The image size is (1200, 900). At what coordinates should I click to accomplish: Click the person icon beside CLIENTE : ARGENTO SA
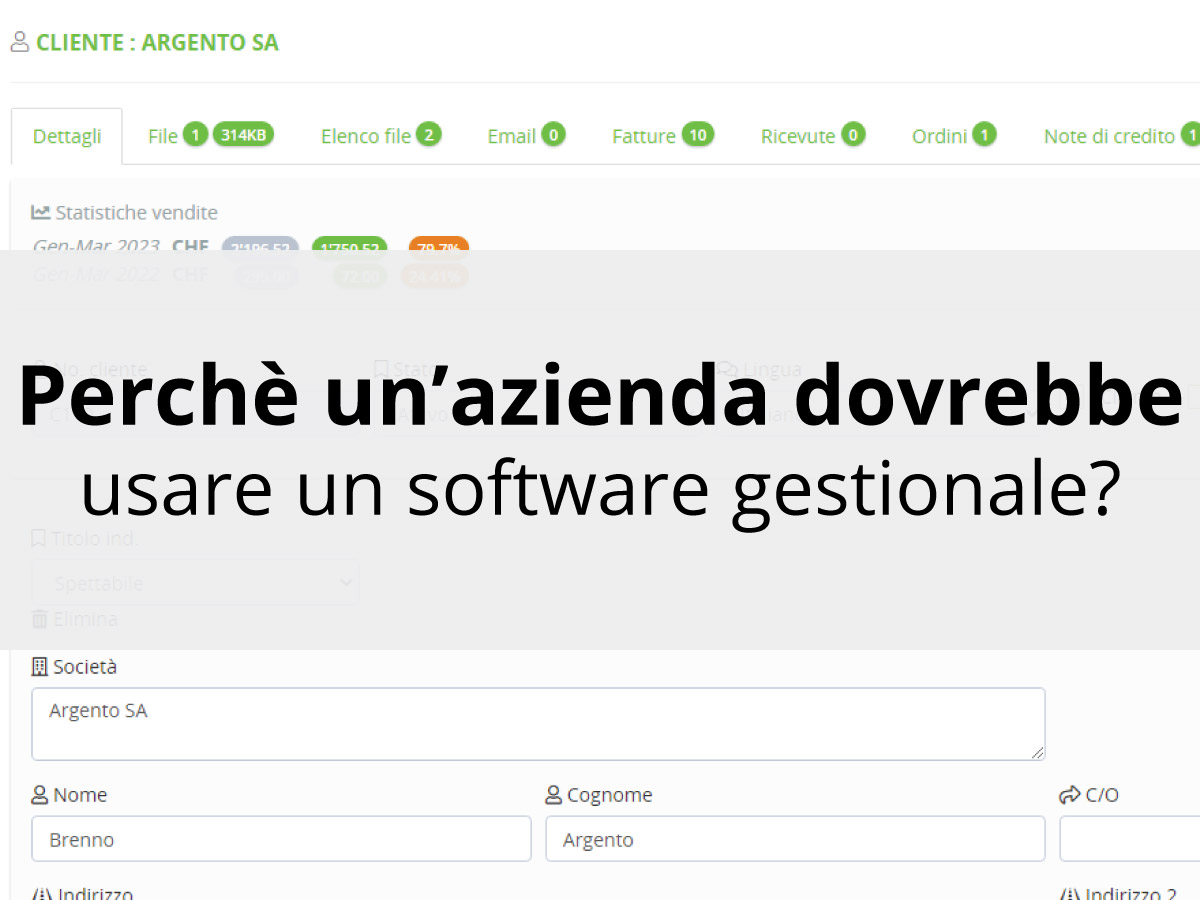(x=19, y=42)
